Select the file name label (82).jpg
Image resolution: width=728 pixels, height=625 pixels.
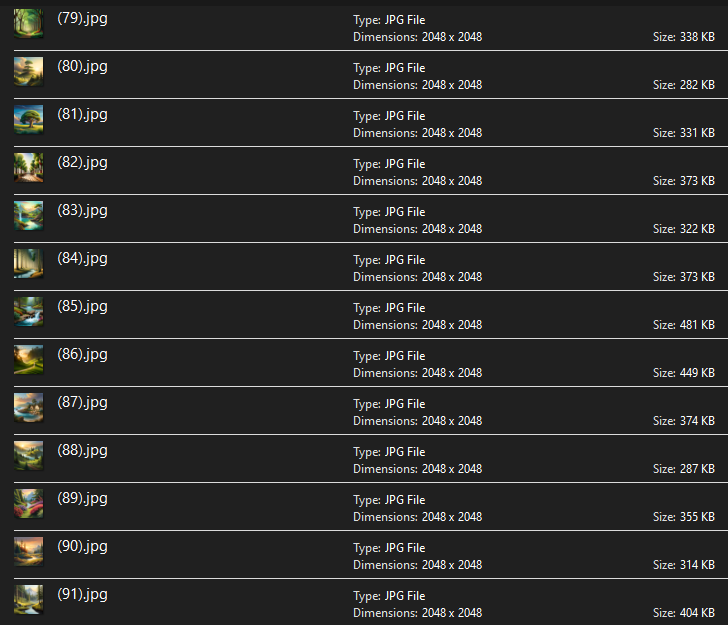(82, 162)
